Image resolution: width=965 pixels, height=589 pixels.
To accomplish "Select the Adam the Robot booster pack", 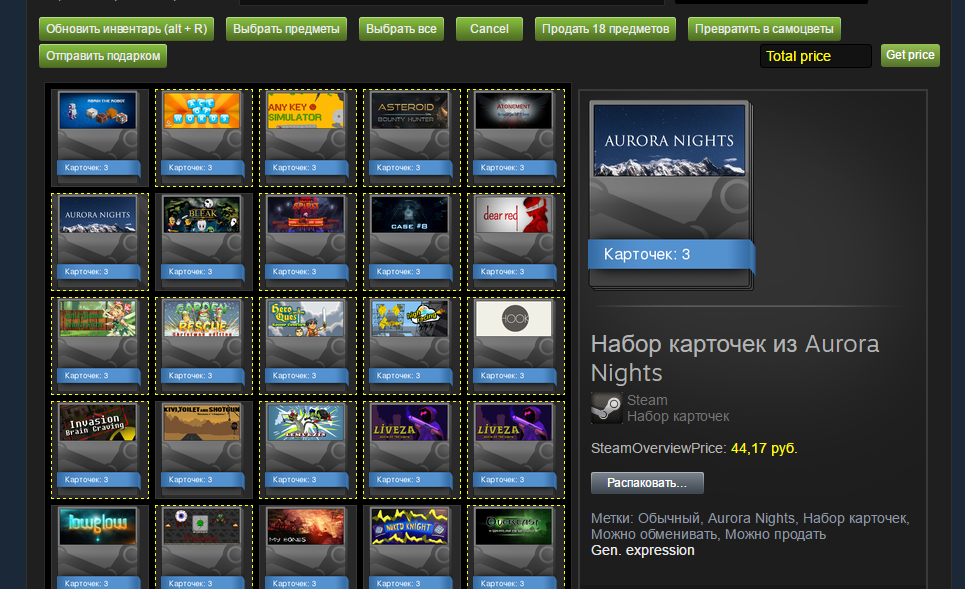I will (100, 138).
